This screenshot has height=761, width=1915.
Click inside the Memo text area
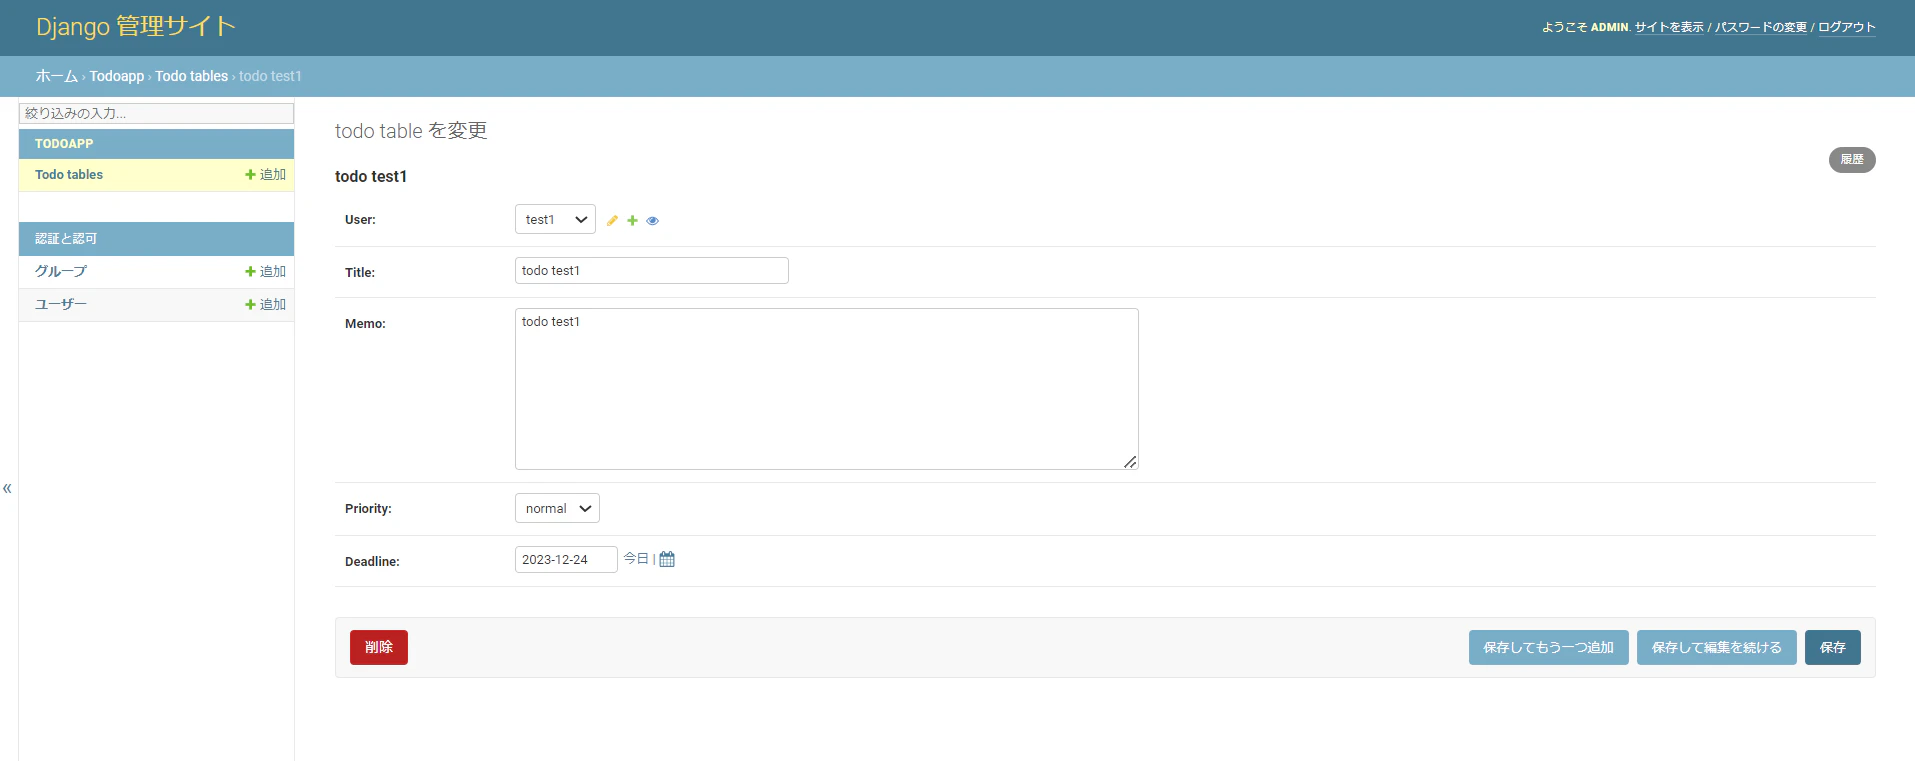826,389
